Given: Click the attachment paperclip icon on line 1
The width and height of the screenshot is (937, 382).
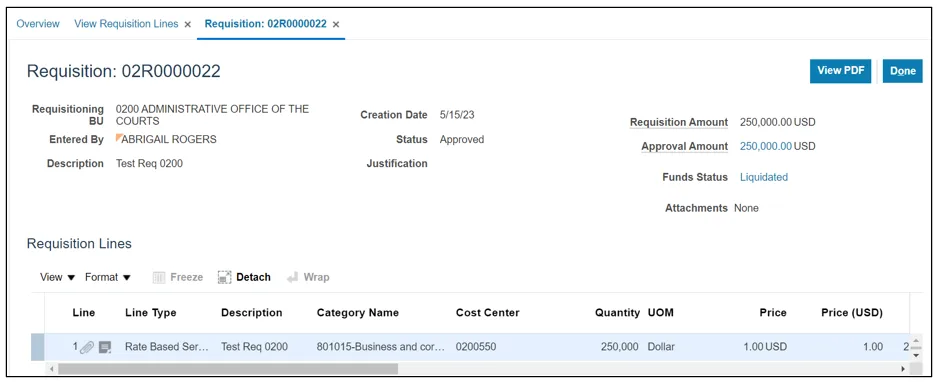Looking at the screenshot, I should click(87, 347).
